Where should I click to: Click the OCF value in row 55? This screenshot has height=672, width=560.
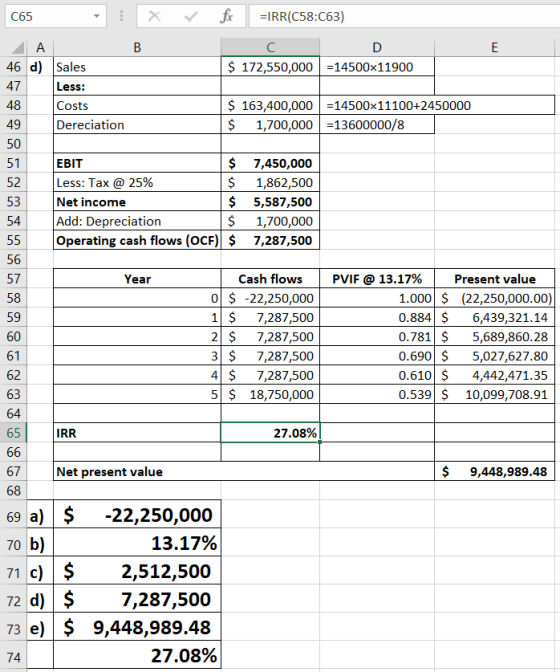[270, 240]
